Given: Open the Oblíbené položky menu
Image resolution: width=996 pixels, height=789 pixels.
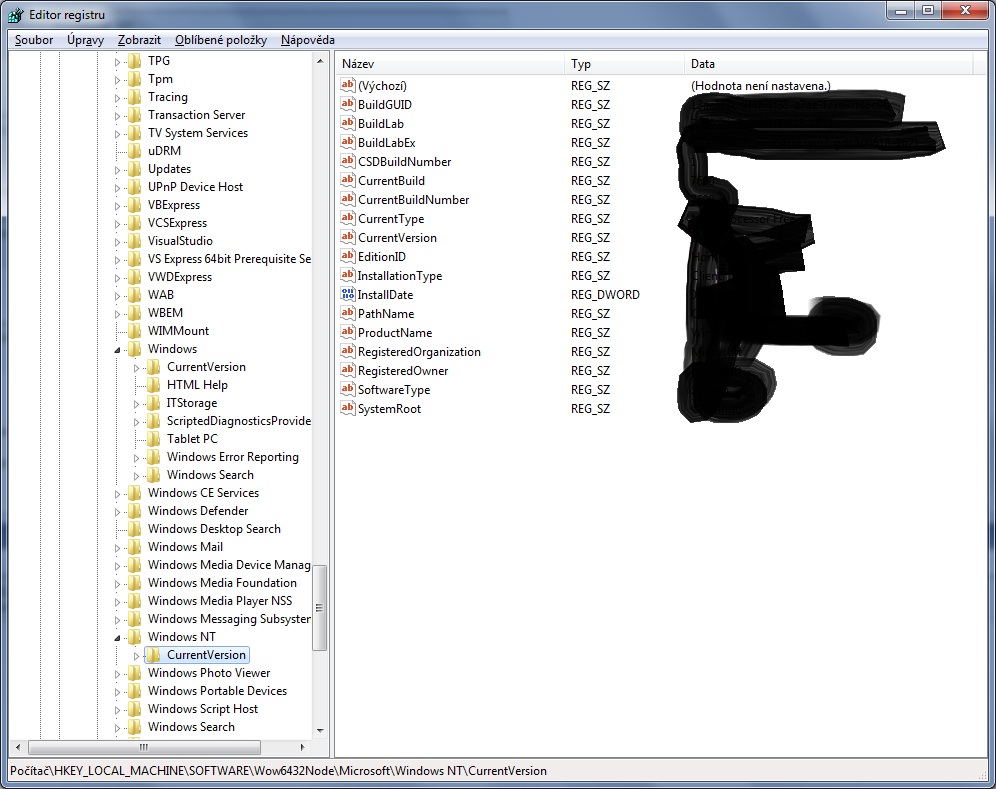Looking at the screenshot, I should click(x=220, y=40).
